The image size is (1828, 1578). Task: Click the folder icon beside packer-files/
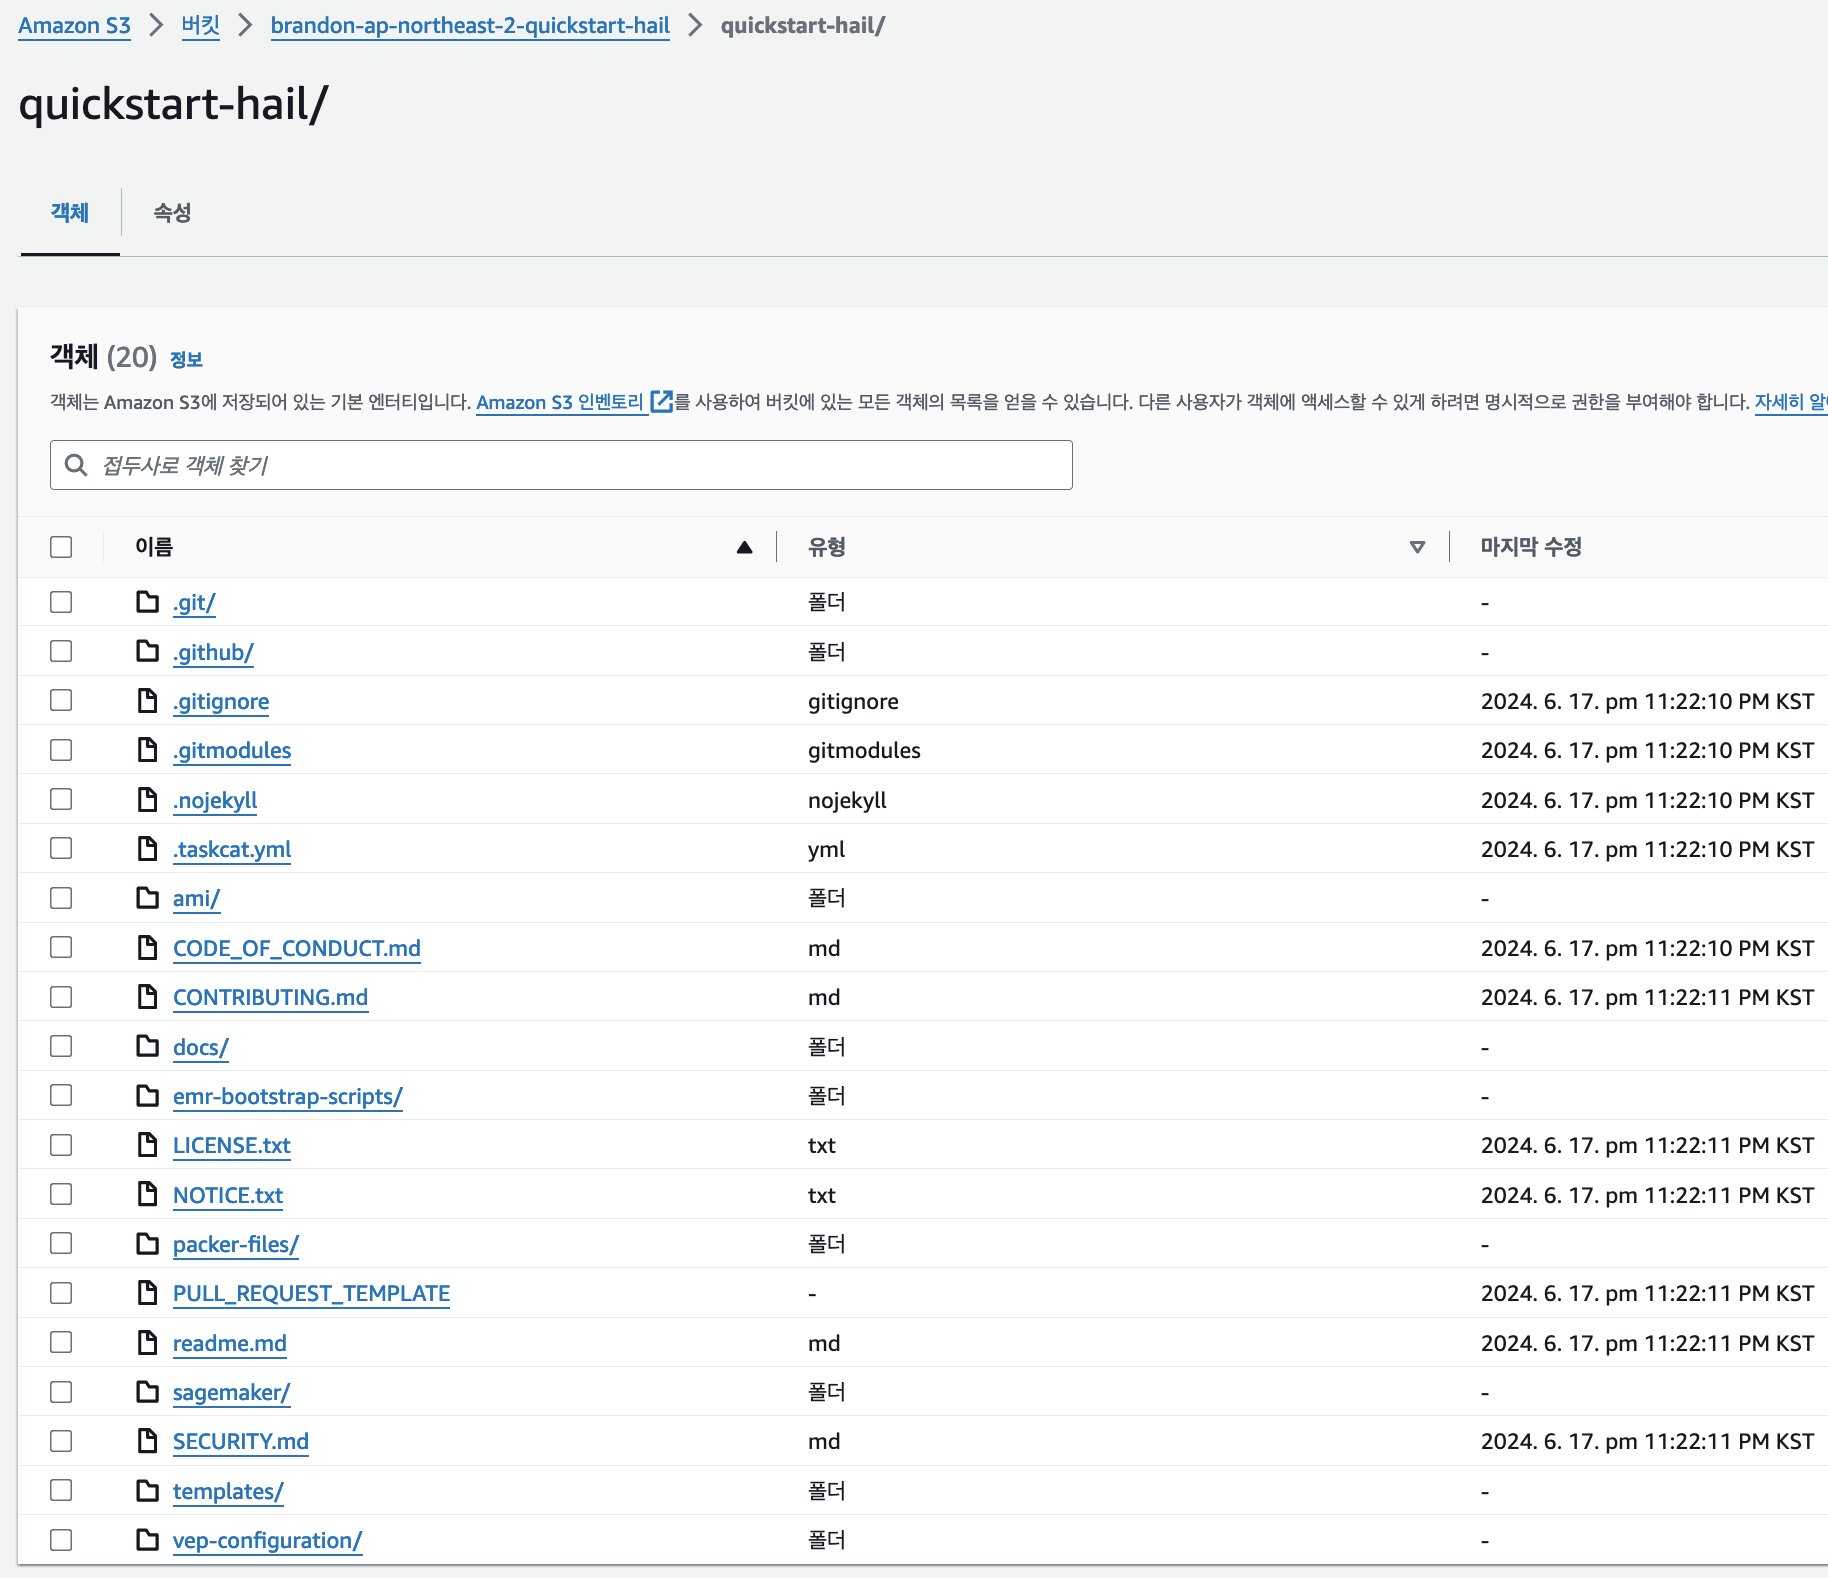click(x=148, y=1244)
